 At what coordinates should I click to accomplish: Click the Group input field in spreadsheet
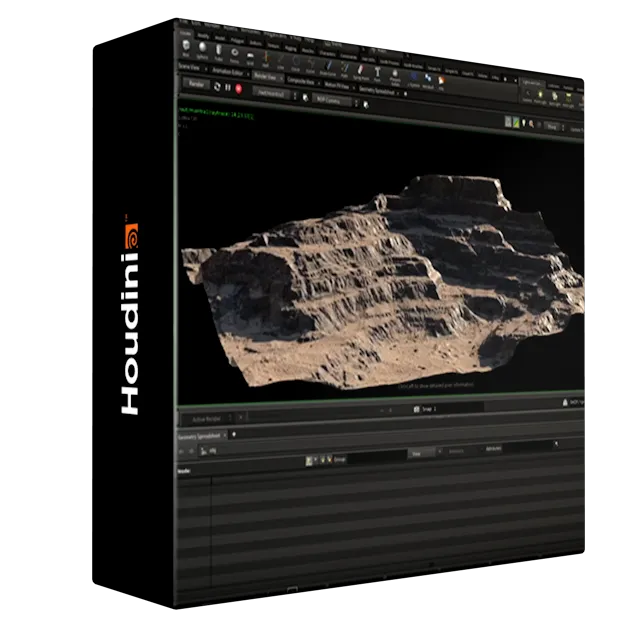[x=377, y=456]
